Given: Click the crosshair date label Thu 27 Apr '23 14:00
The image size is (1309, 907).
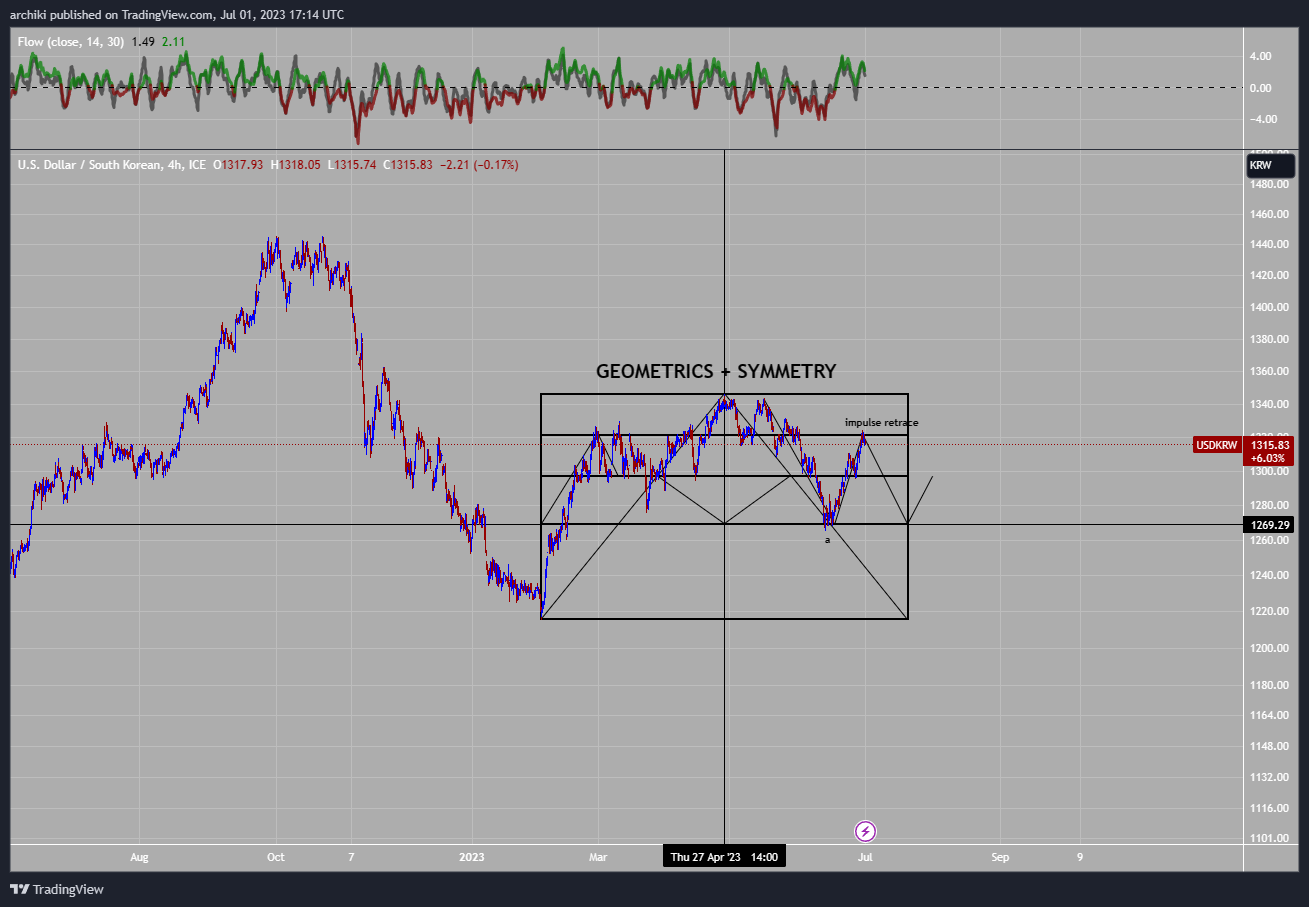Looking at the screenshot, I should tap(724, 857).
